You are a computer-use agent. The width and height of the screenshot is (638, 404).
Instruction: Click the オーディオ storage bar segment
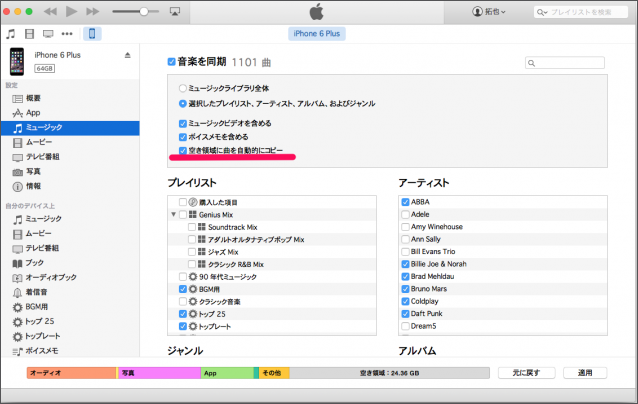72,373
